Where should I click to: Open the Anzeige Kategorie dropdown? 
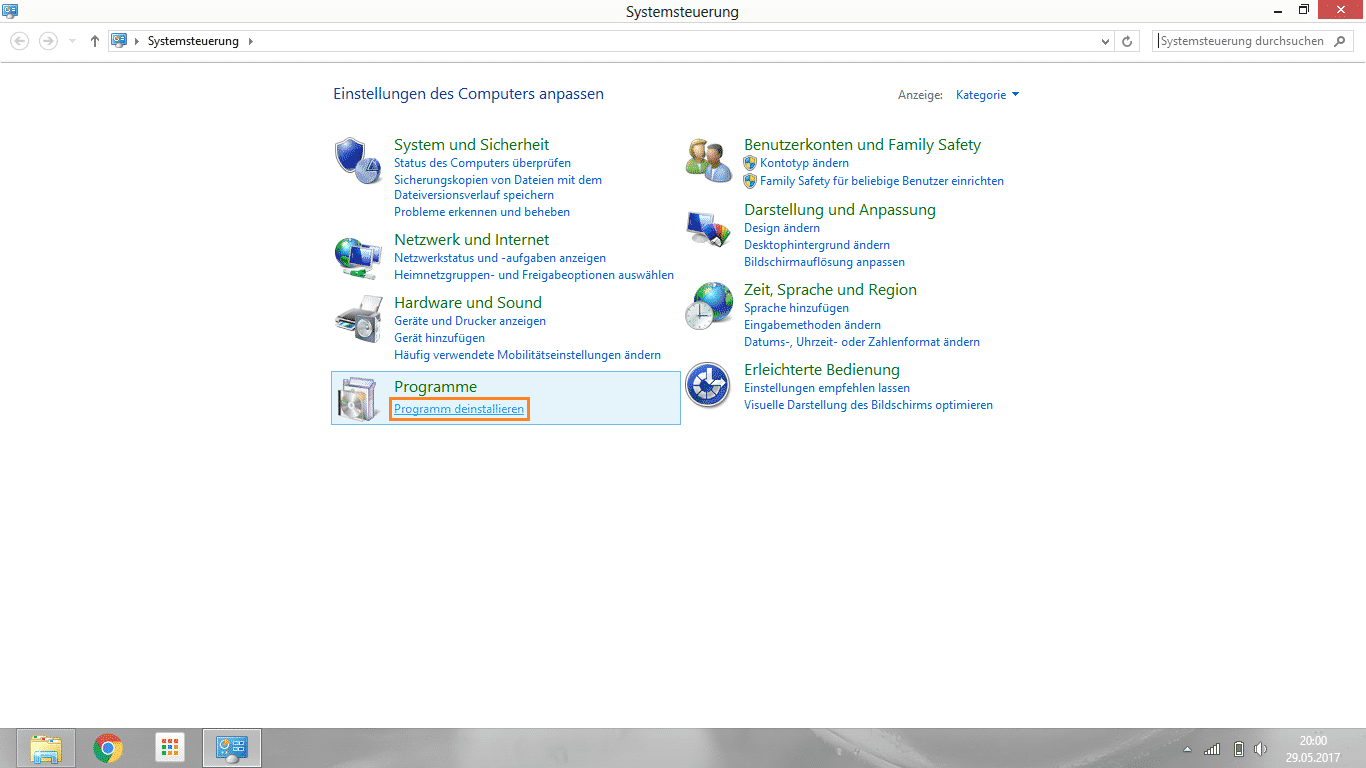pyautogui.click(x=987, y=95)
